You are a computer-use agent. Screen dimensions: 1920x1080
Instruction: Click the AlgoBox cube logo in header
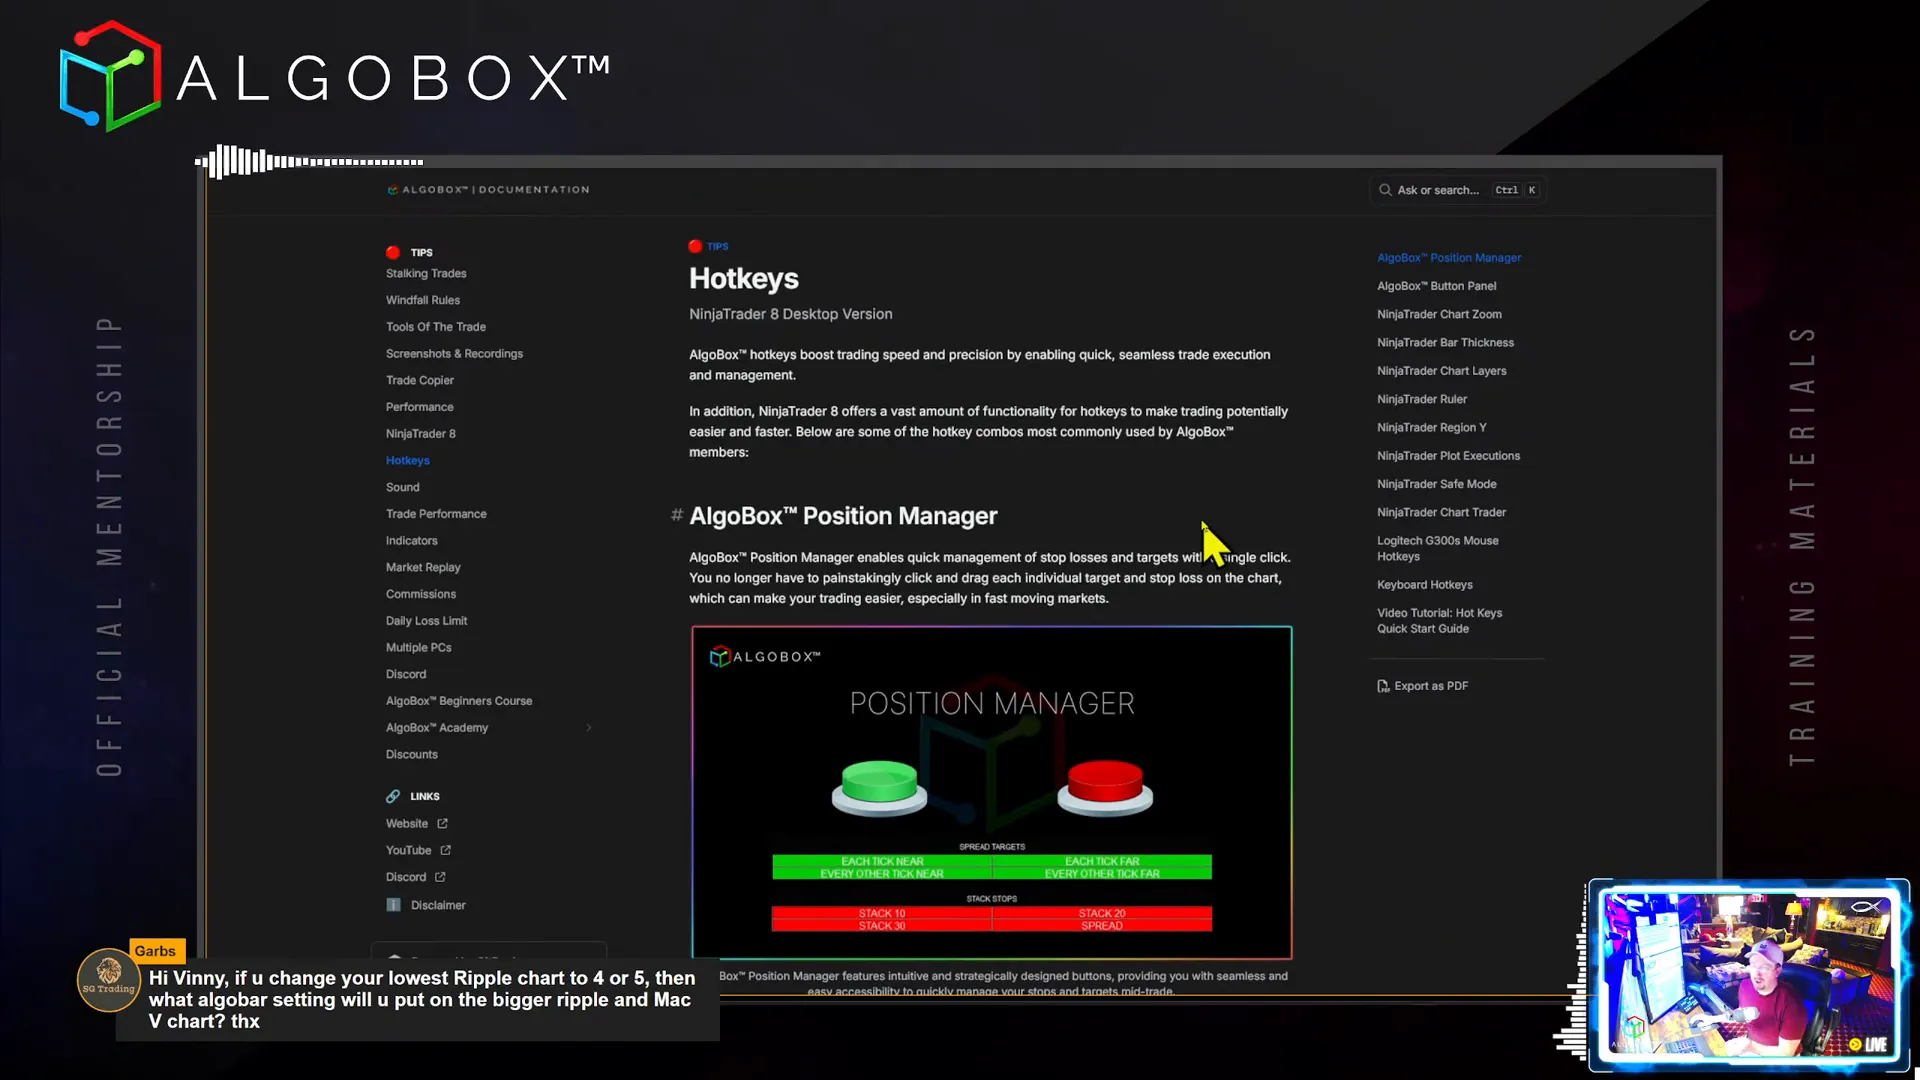tap(110, 76)
